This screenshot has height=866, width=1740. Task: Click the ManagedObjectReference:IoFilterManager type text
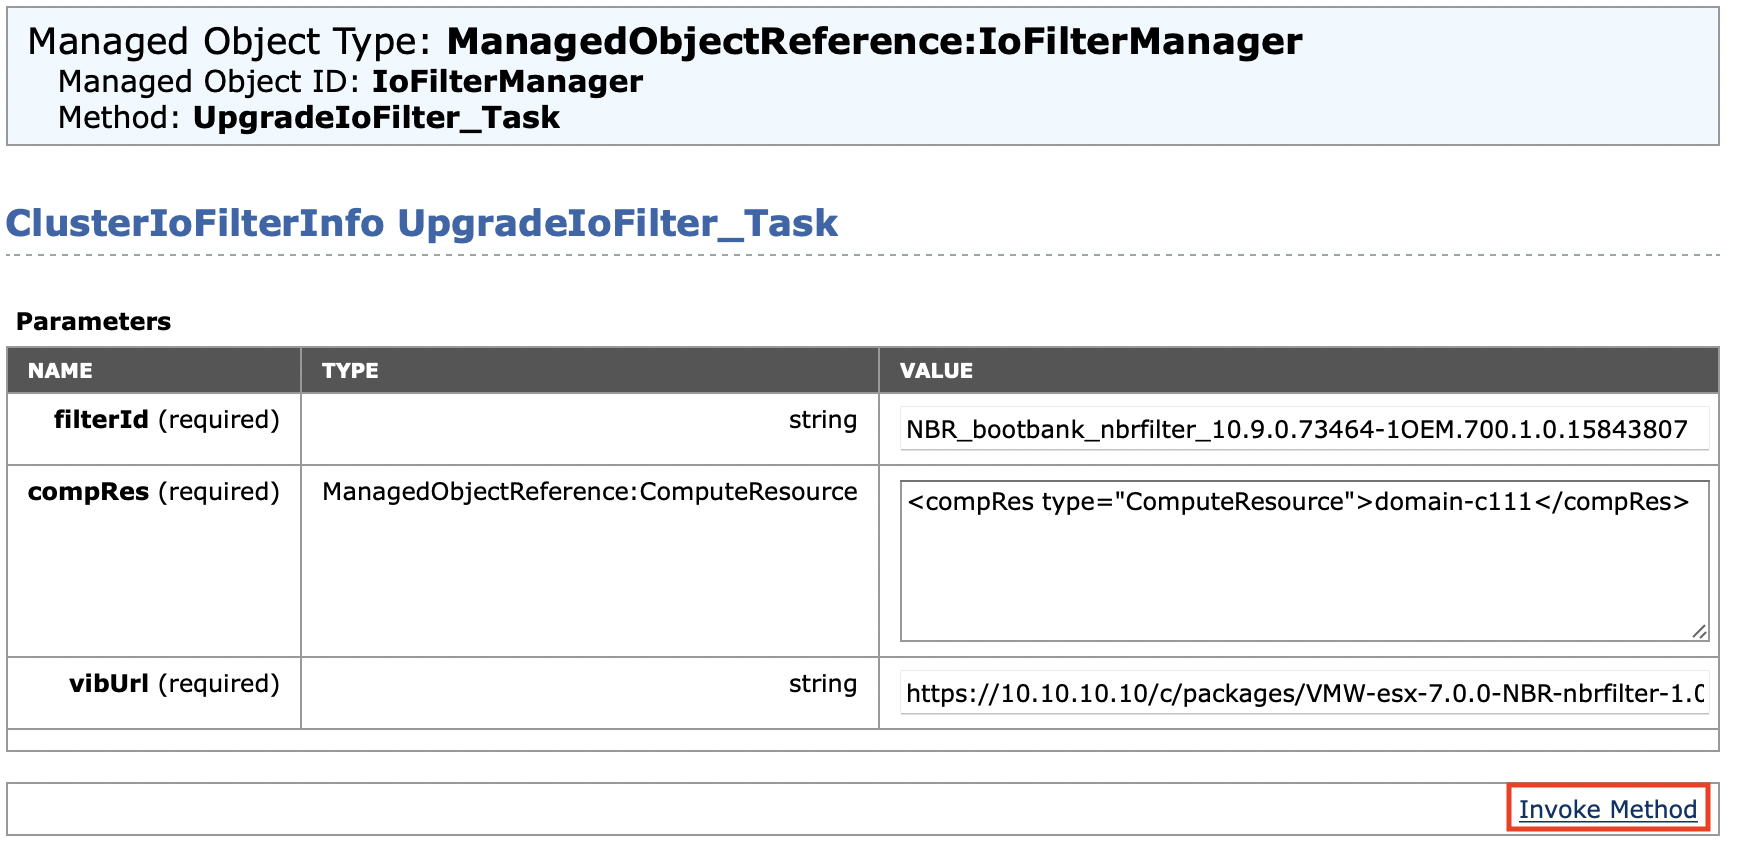coord(874,42)
